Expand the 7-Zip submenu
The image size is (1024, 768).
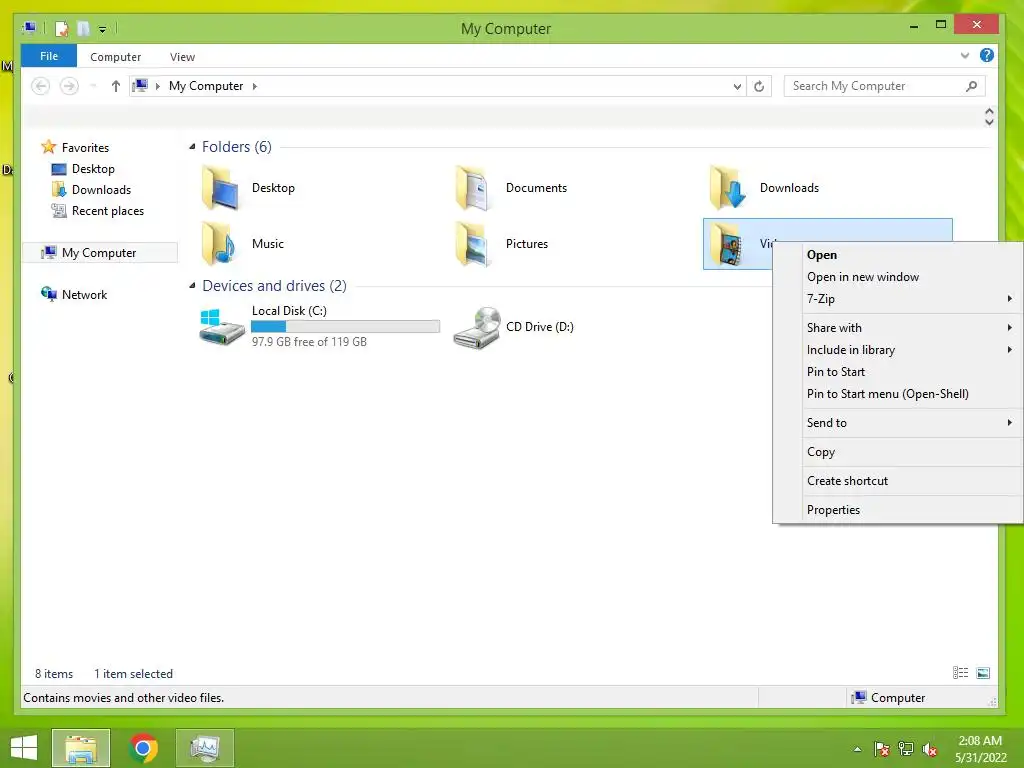pos(1010,298)
